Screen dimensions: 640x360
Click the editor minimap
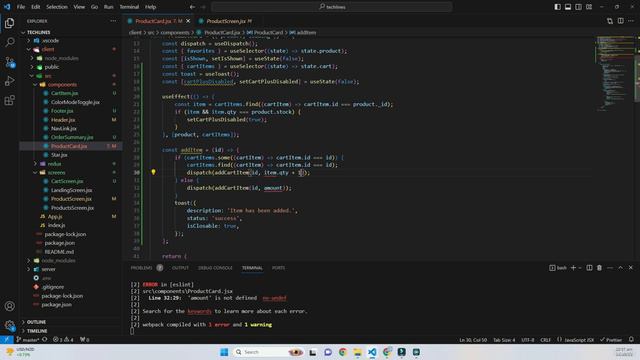tap(614, 73)
